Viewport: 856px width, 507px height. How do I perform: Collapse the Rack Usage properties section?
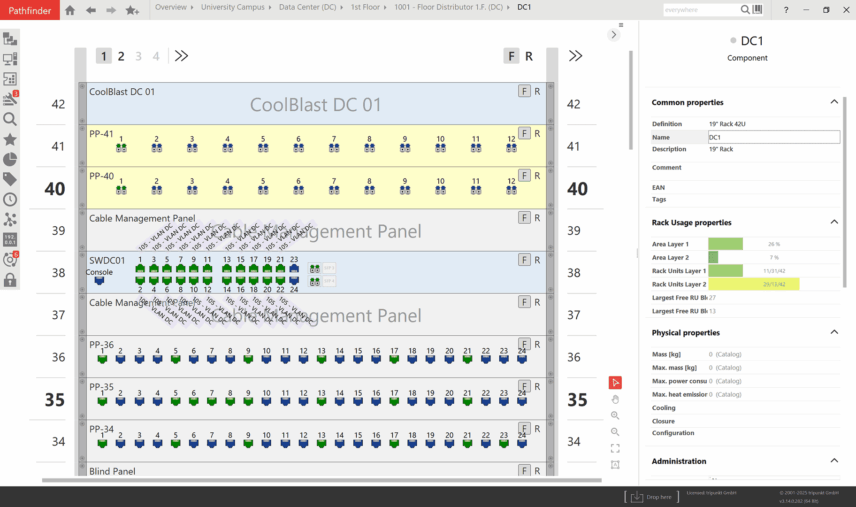tap(834, 222)
